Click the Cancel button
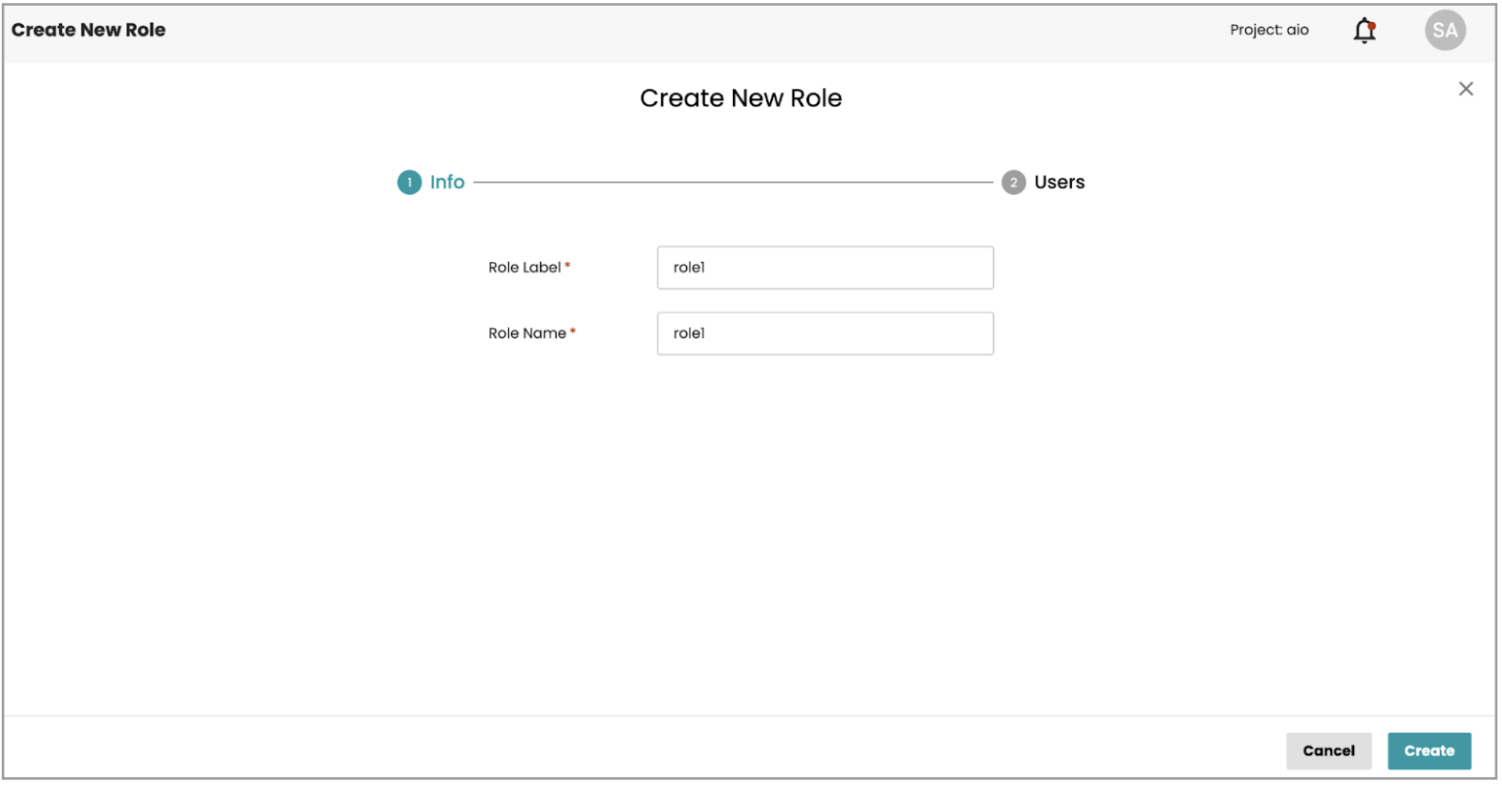The width and height of the screenshot is (1502, 786). coord(1329,750)
